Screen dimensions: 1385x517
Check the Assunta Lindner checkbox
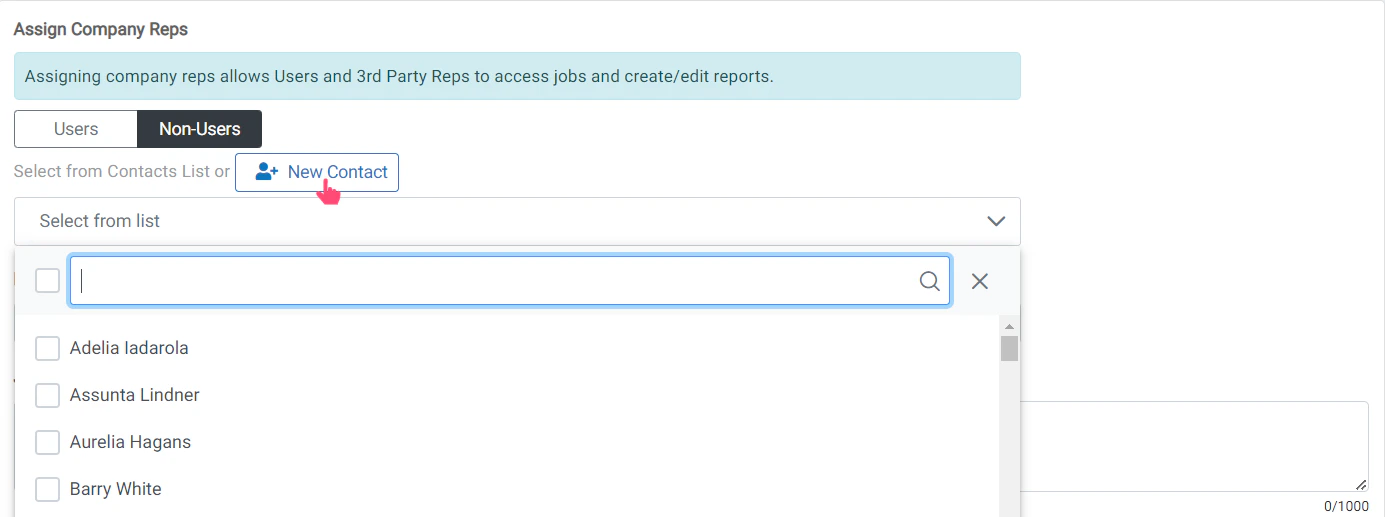47,395
